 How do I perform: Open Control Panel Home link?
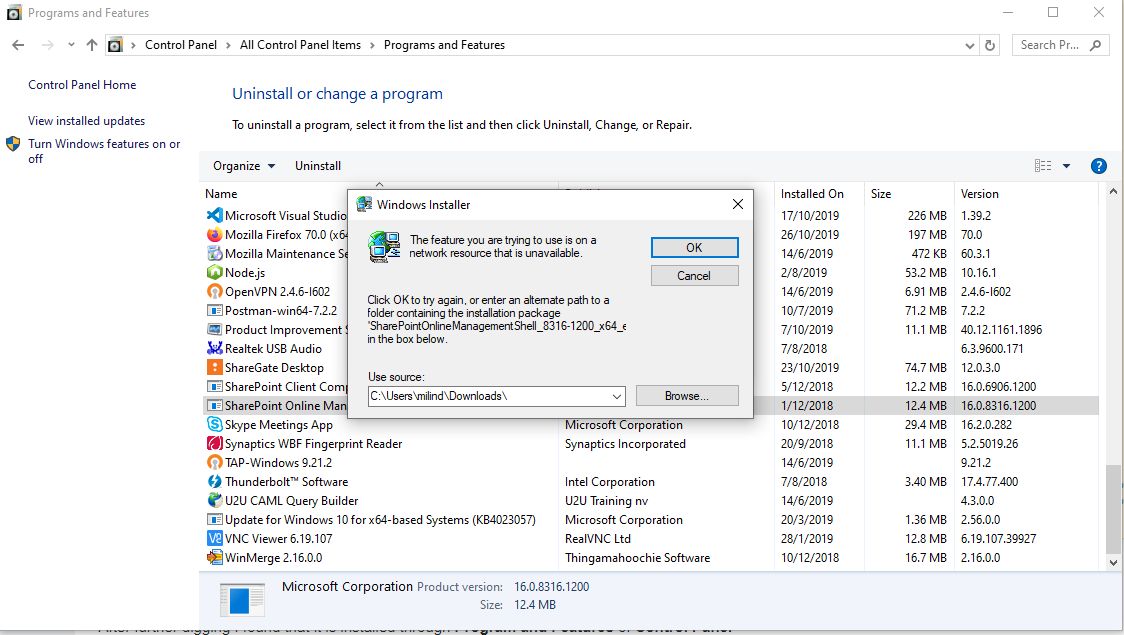pos(82,85)
